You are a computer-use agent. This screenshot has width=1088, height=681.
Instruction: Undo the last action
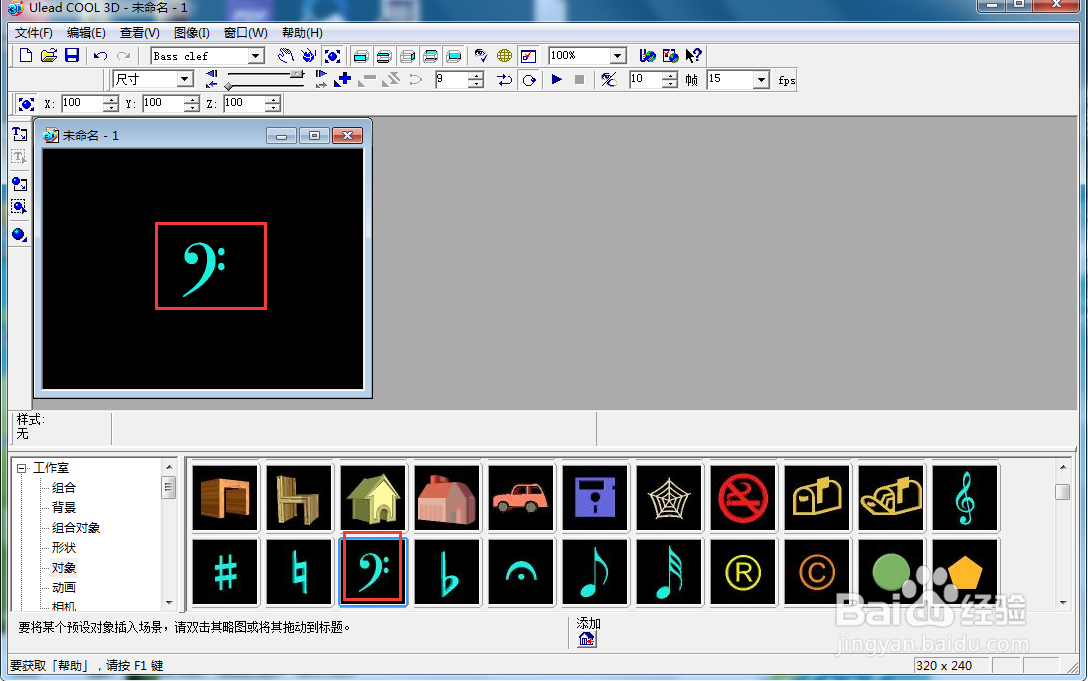click(101, 56)
